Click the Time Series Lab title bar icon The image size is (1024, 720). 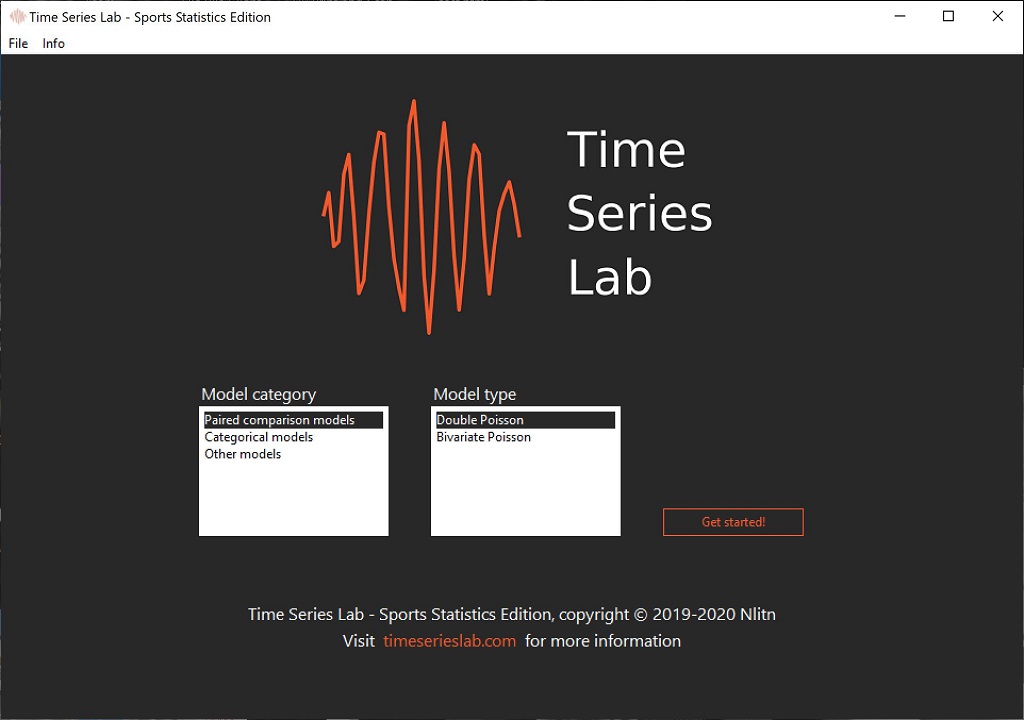17,17
